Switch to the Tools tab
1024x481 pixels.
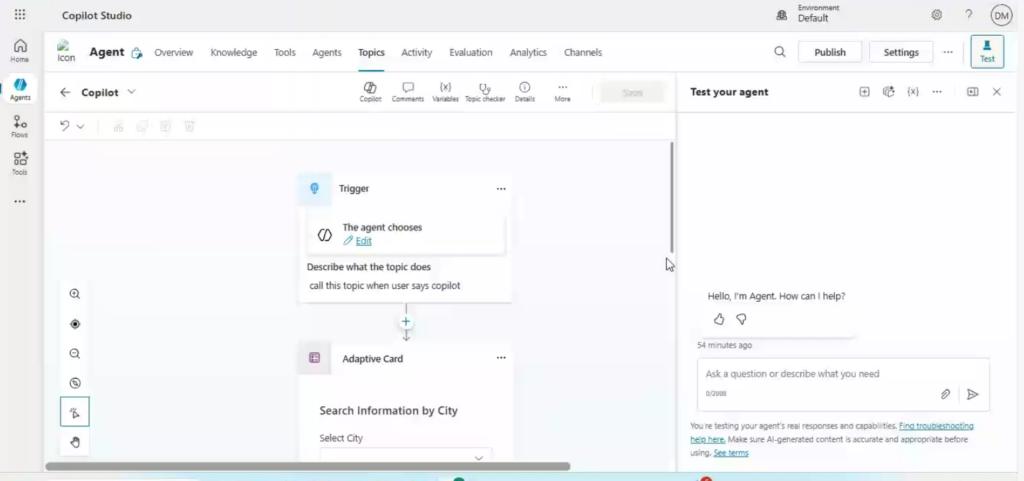click(285, 52)
